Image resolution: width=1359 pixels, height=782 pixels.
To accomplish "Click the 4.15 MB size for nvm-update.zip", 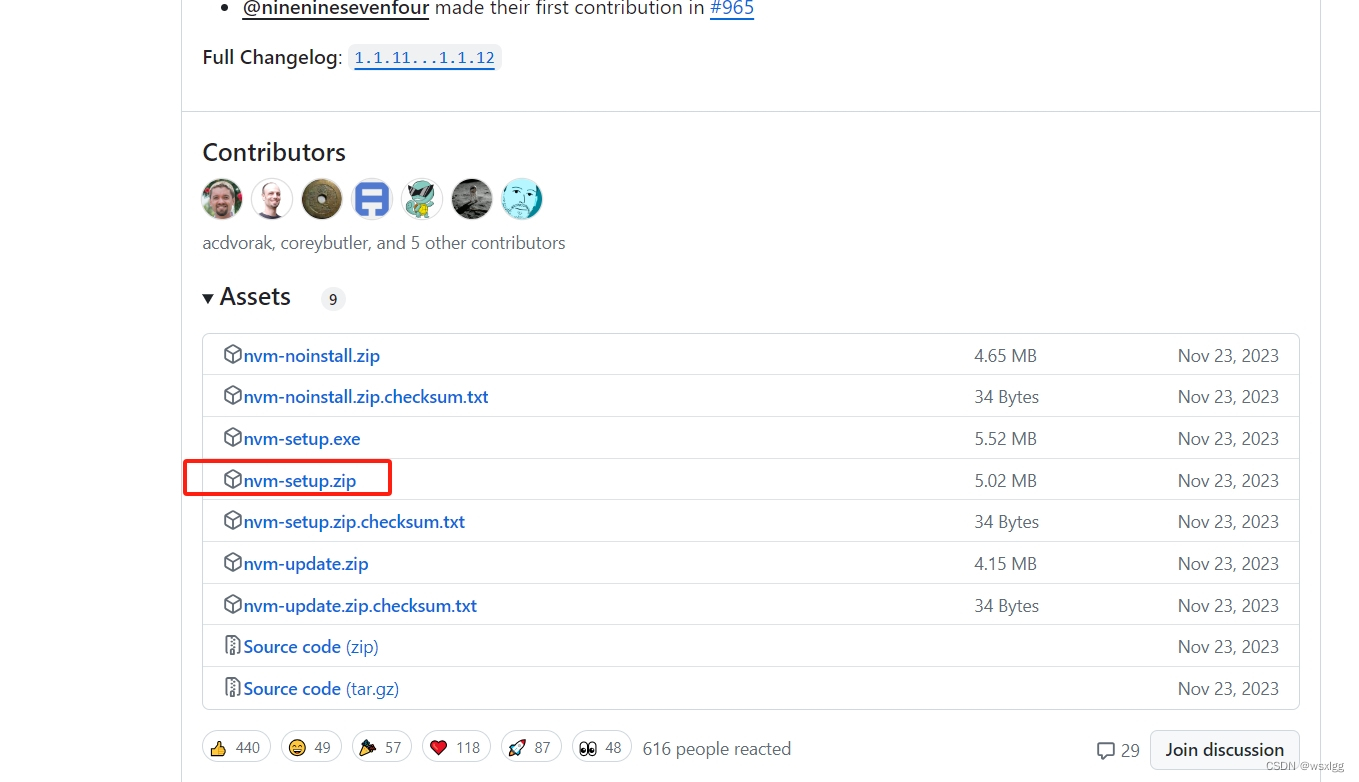I will pyautogui.click(x=1006, y=564).
